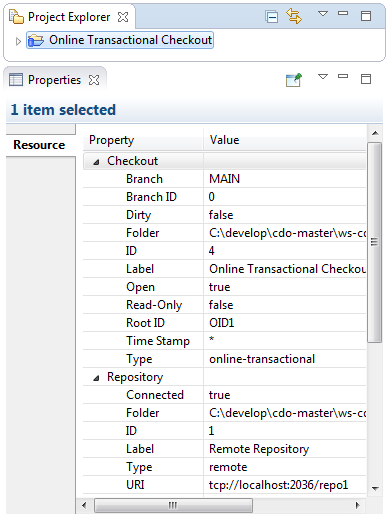This screenshot has width=388, height=520.
Task: Open Properties view menu triangle
Action: point(323,77)
